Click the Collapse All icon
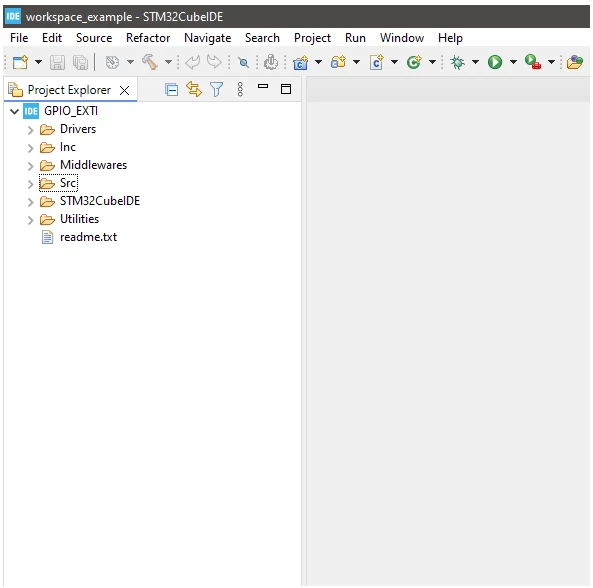The height and width of the screenshot is (588, 593). (172, 90)
